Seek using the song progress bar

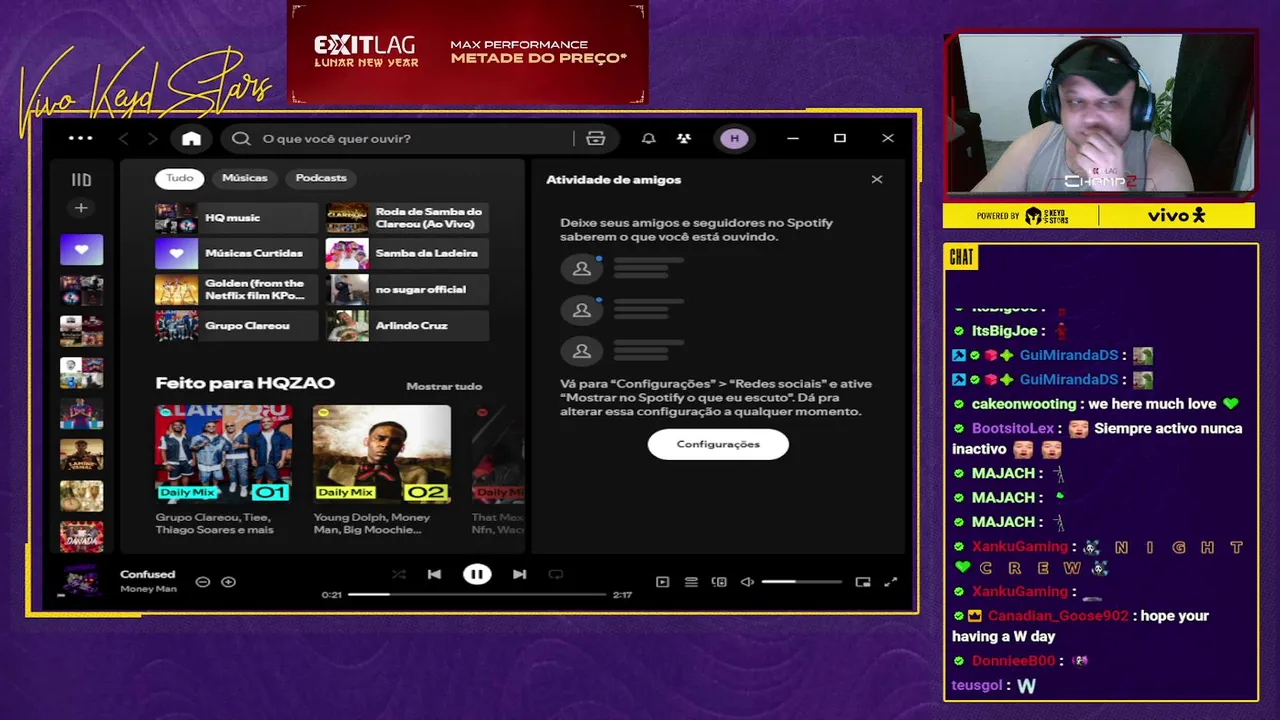(477, 595)
